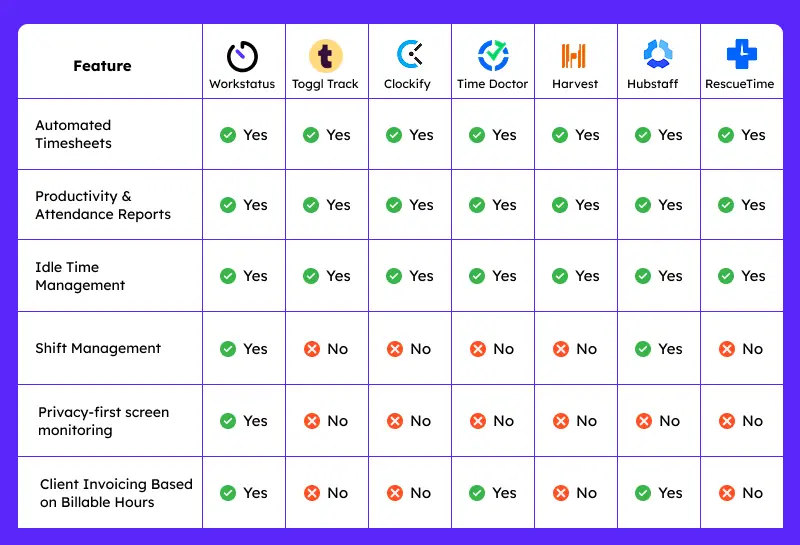The image size is (800, 545).
Task: Click the Time Doctor logo icon
Action: point(493,55)
